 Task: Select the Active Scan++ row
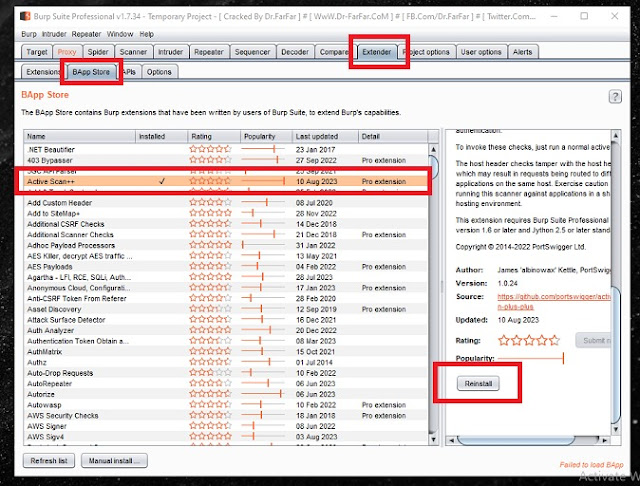coord(226,181)
